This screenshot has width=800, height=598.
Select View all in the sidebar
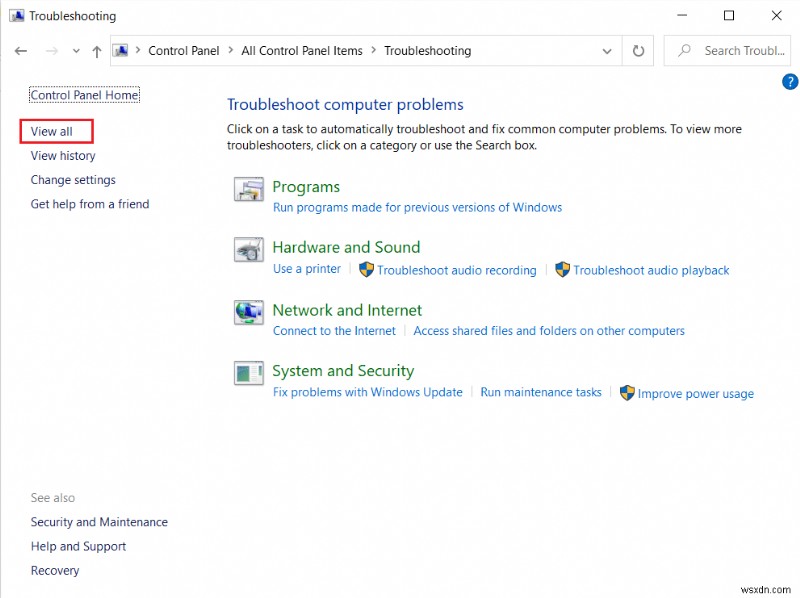[55, 131]
